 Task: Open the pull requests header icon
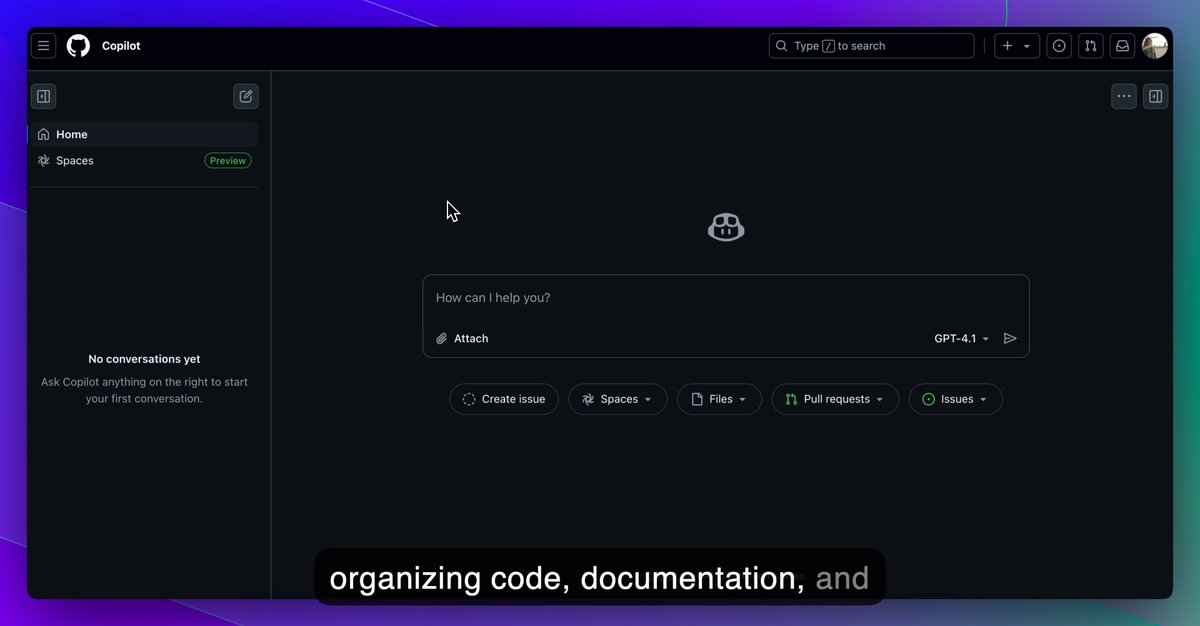coord(1091,46)
